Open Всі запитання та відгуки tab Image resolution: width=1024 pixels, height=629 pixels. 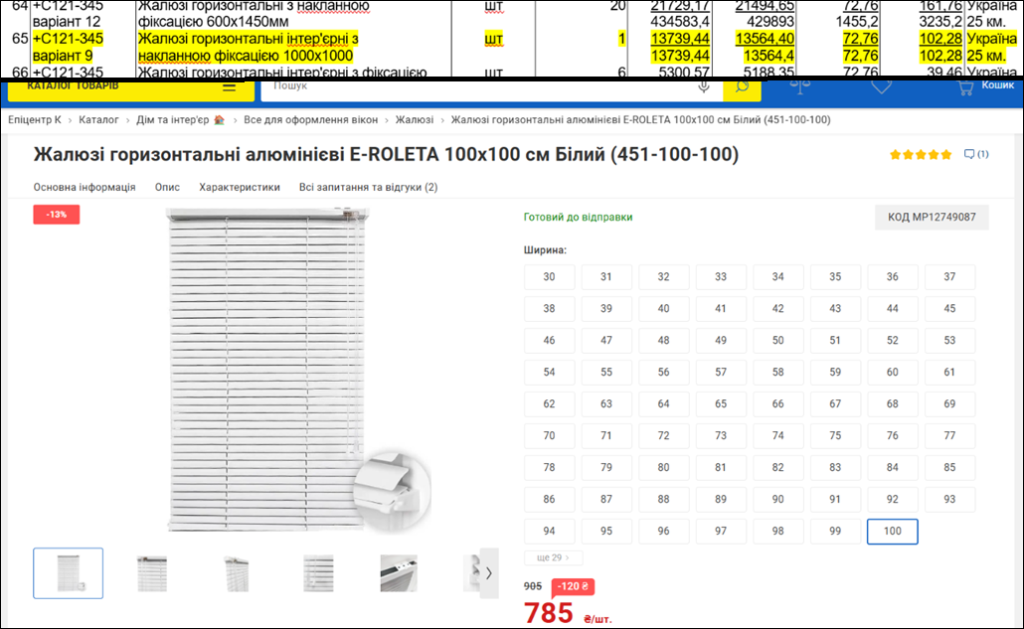[x=368, y=187]
